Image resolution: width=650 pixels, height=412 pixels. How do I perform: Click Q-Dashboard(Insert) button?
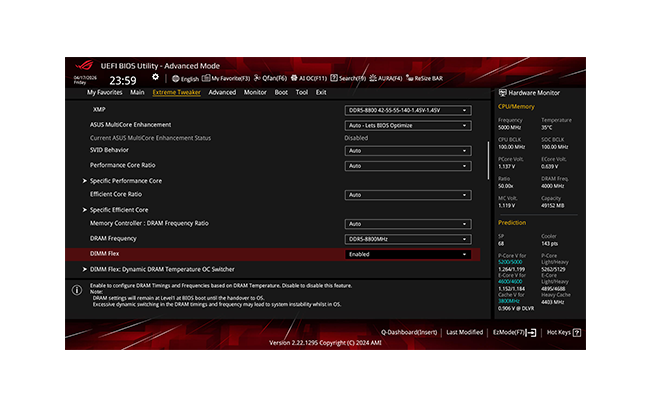[409, 332]
